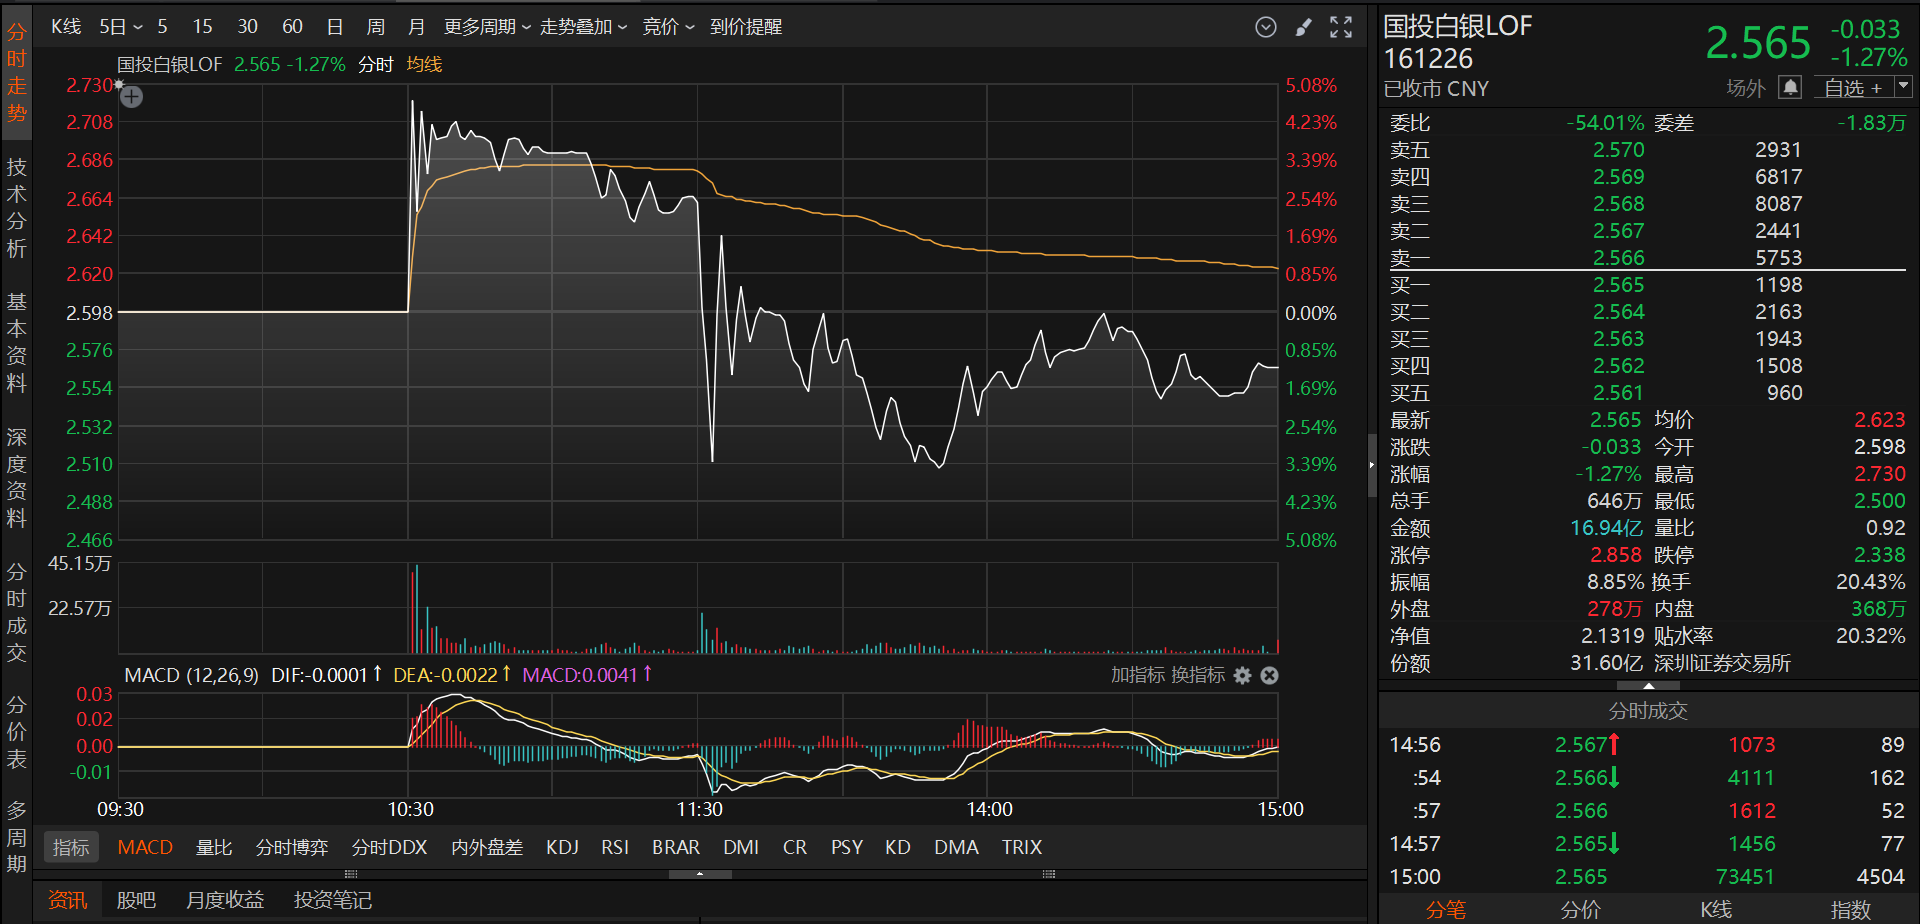
Task: Click the 加指标 add indicator link
Action: (1137, 676)
